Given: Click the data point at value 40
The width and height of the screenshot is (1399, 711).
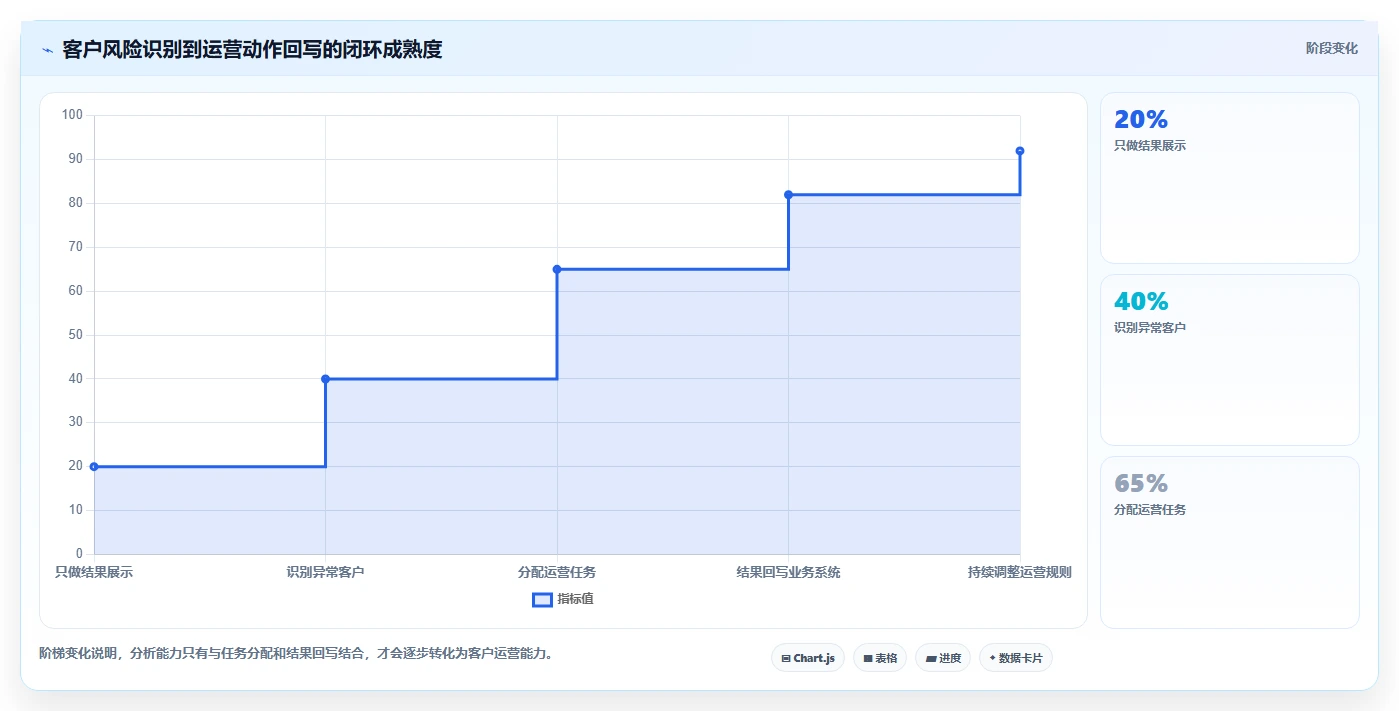Looking at the screenshot, I should click(x=326, y=379).
